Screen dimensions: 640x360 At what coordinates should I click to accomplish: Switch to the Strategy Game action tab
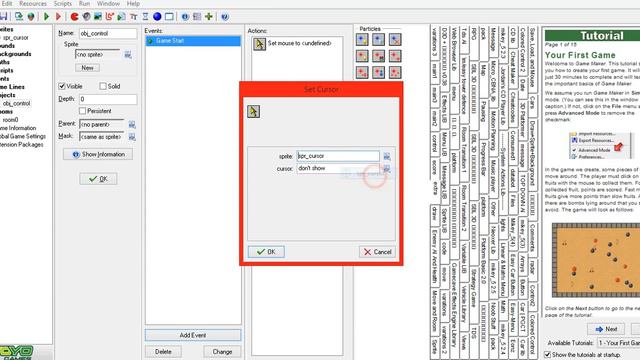[x=473, y=287]
